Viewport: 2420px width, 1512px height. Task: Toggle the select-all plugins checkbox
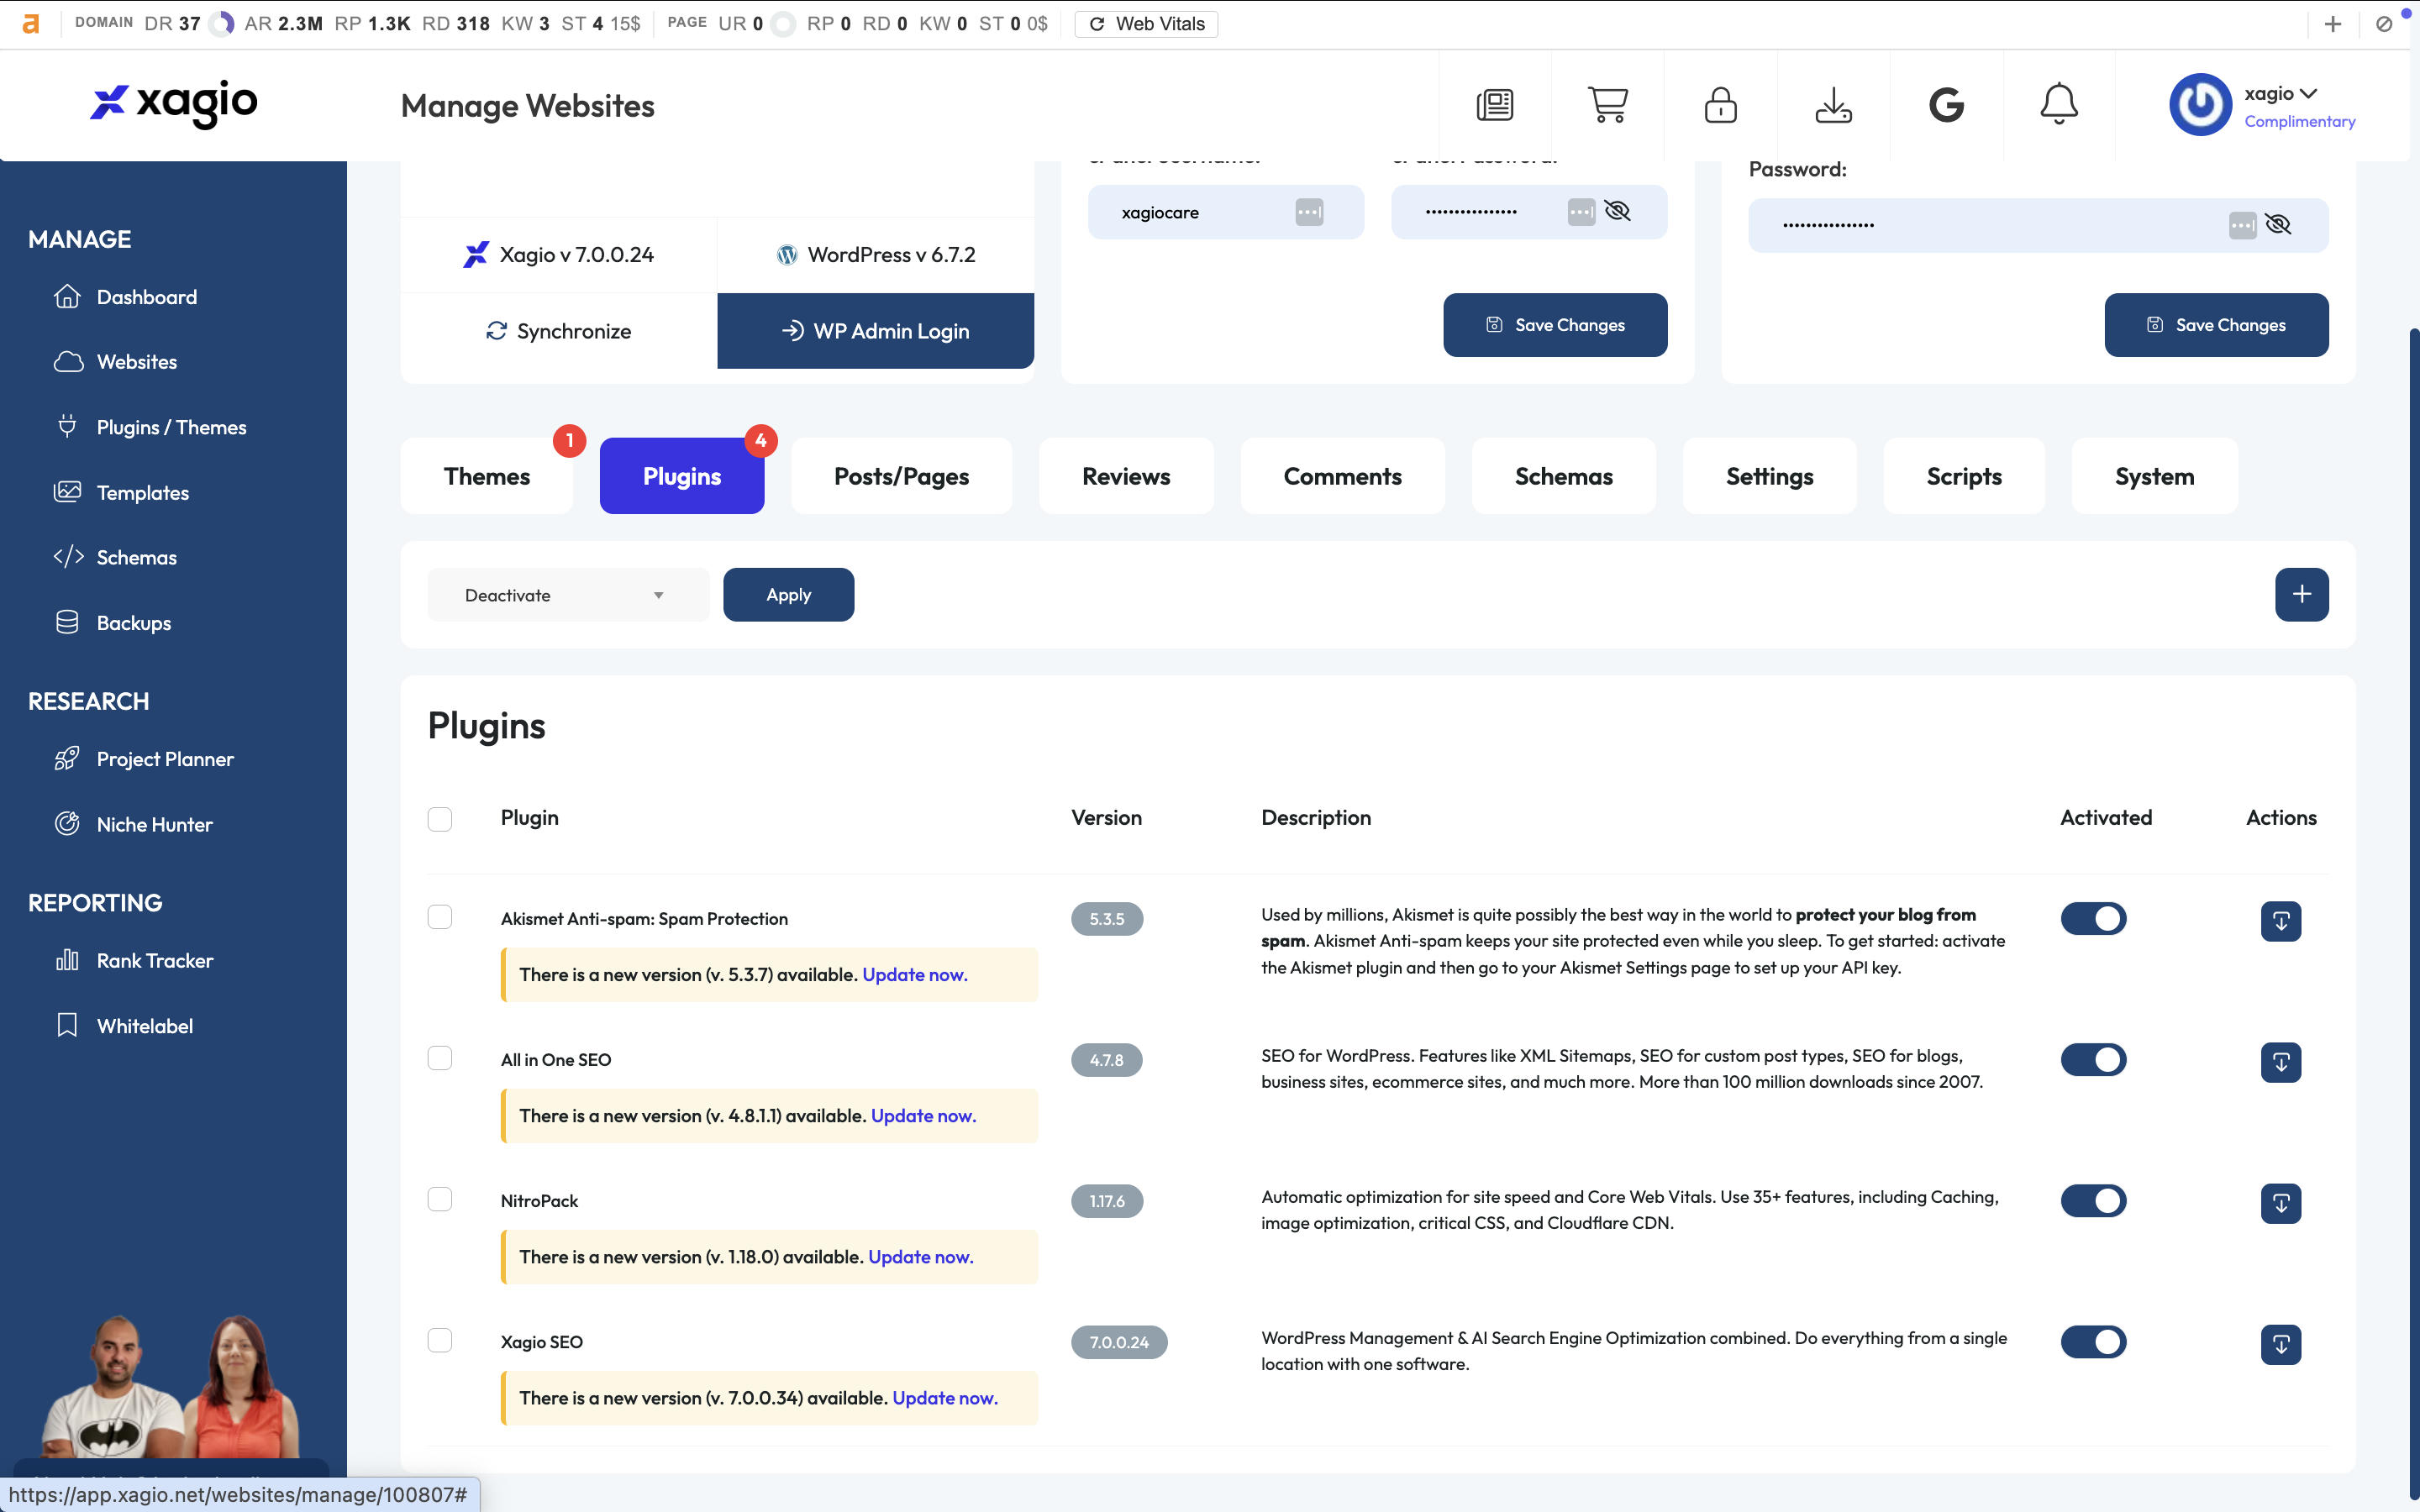(440, 819)
